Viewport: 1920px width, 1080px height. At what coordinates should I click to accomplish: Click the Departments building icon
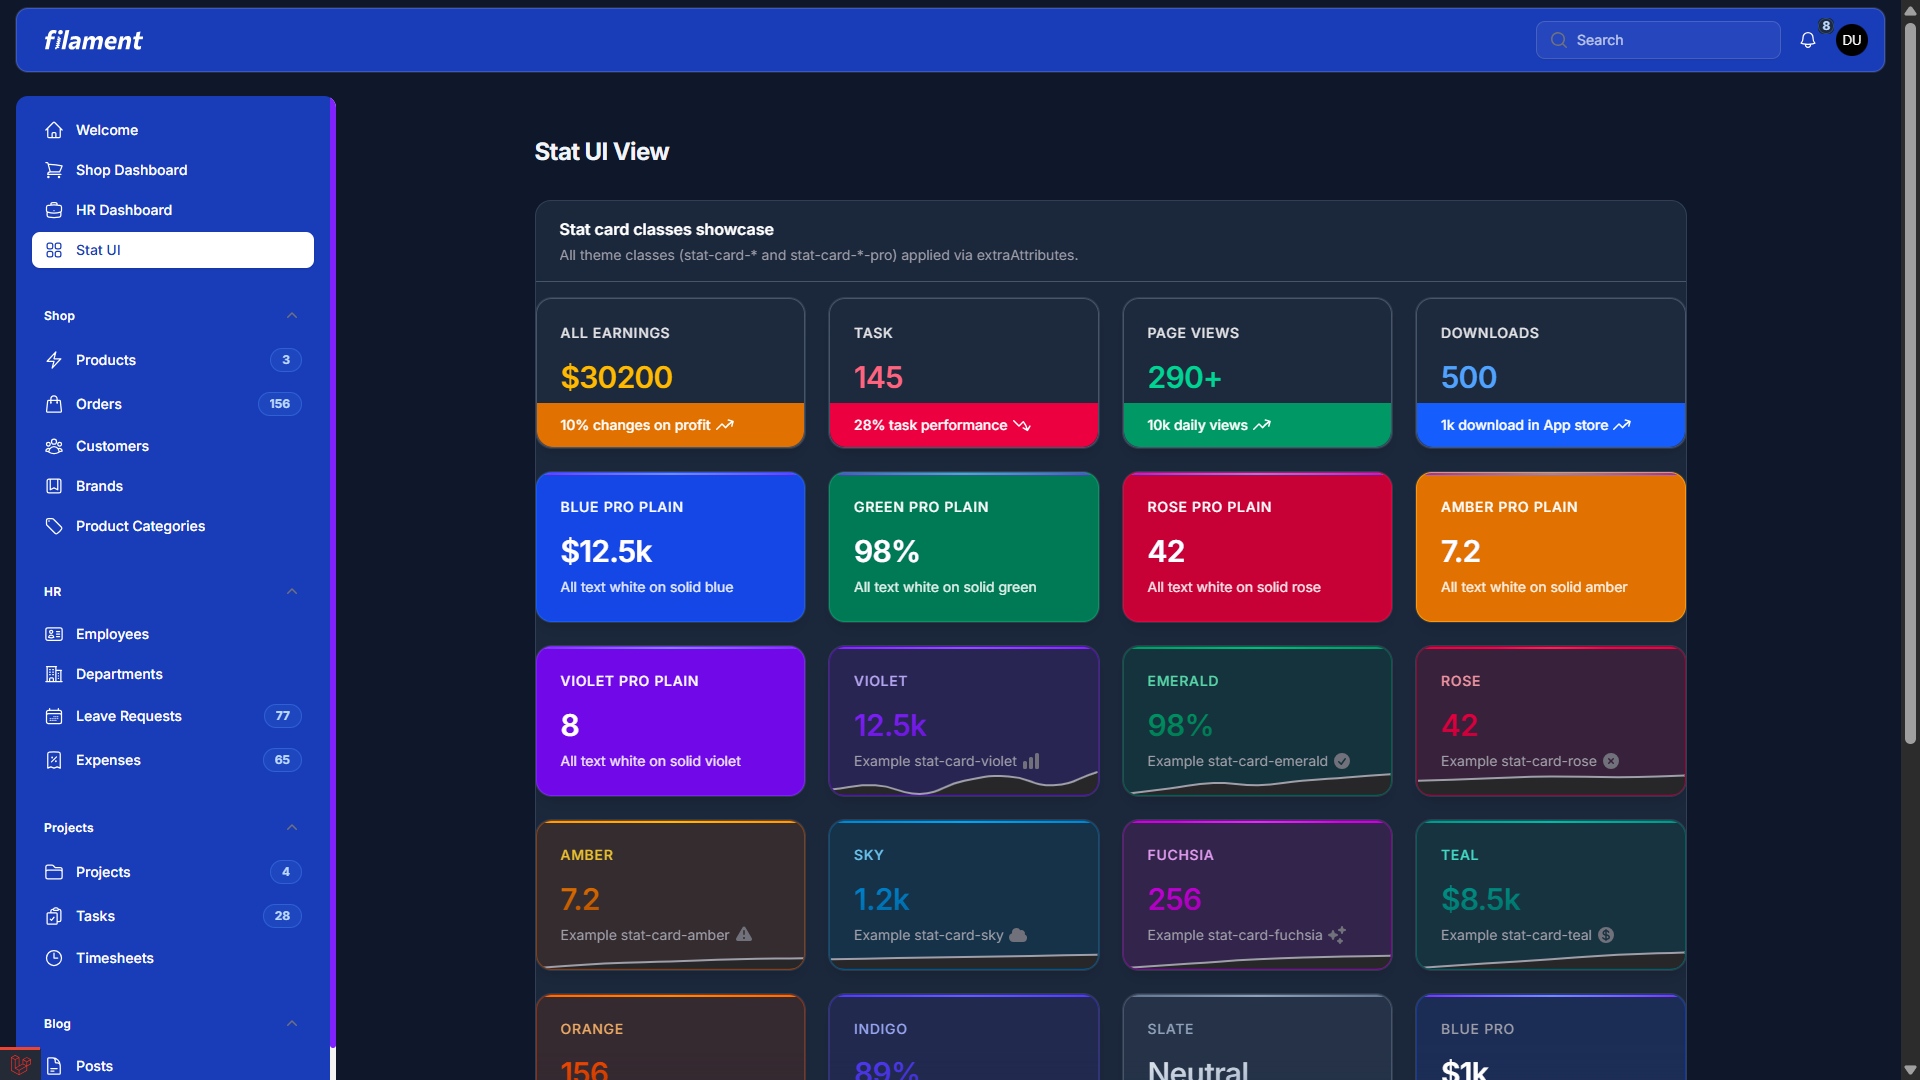coord(54,674)
